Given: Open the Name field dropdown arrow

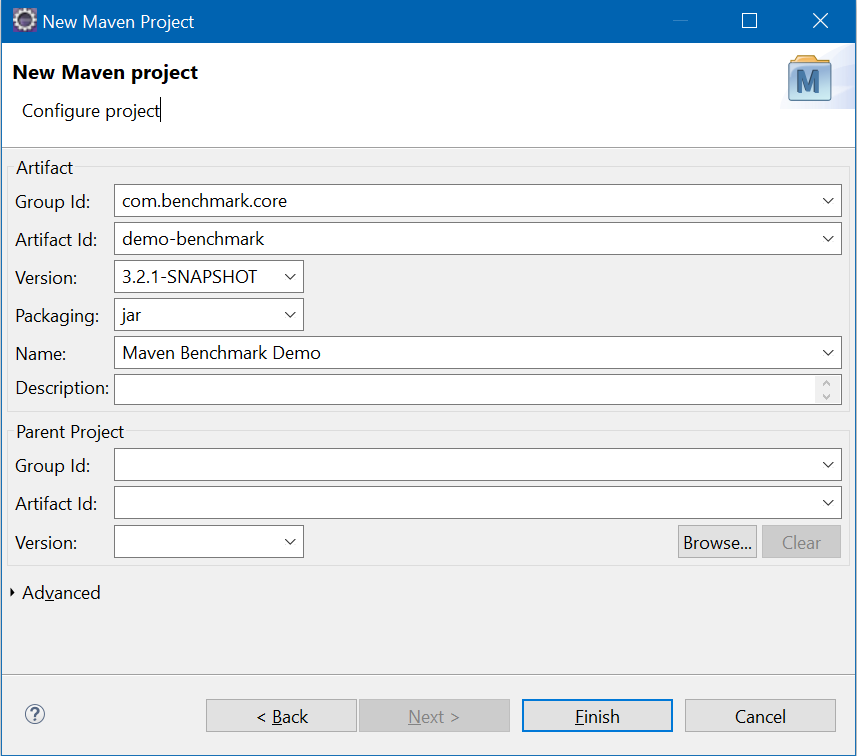Looking at the screenshot, I should point(828,353).
